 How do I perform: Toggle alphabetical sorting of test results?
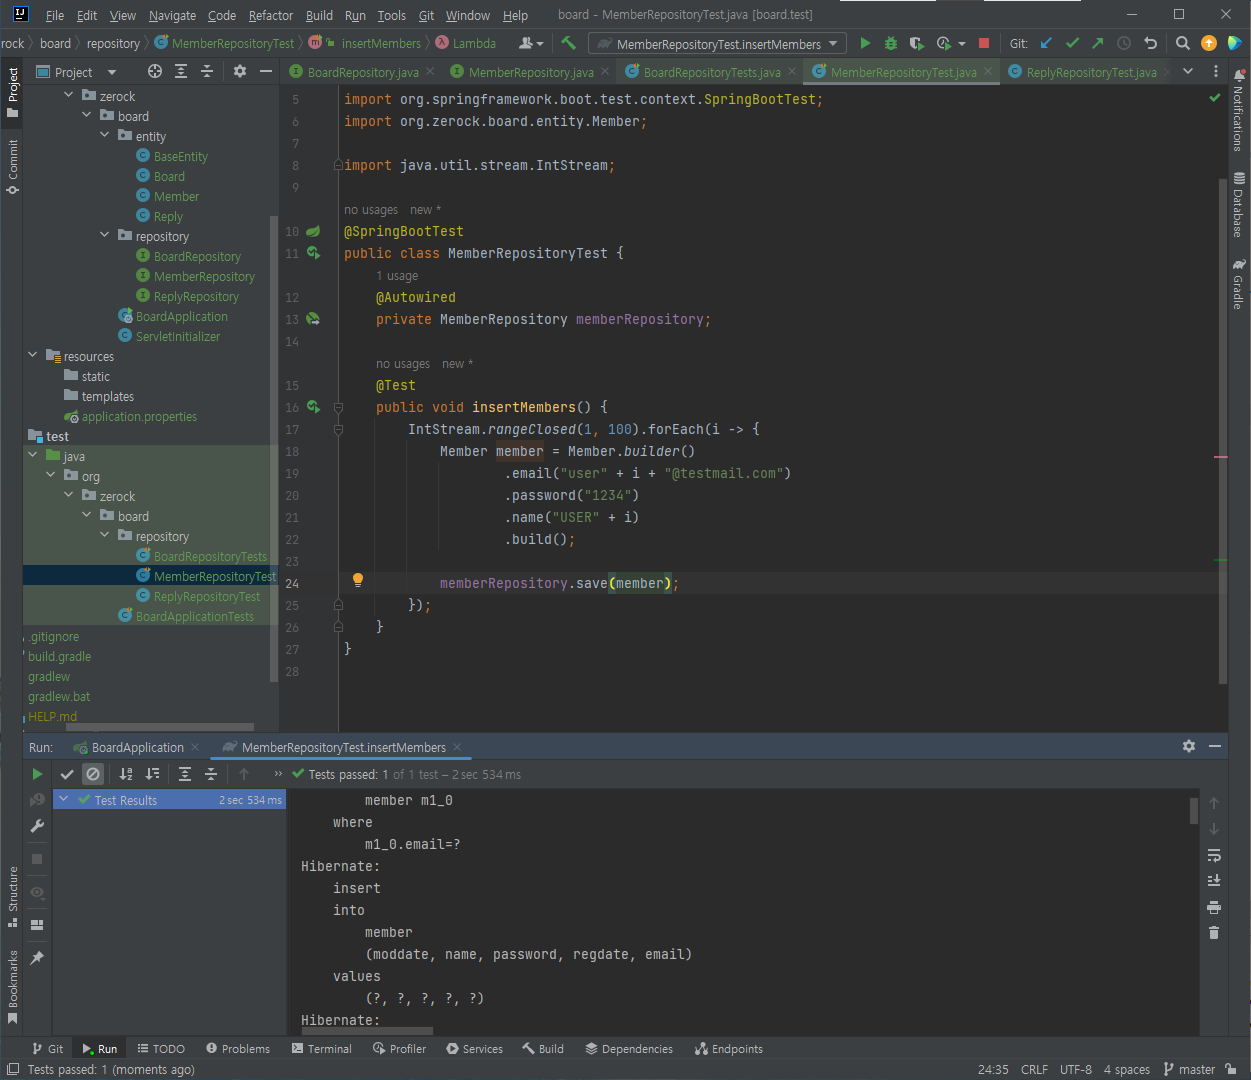[x=126, y=774]
